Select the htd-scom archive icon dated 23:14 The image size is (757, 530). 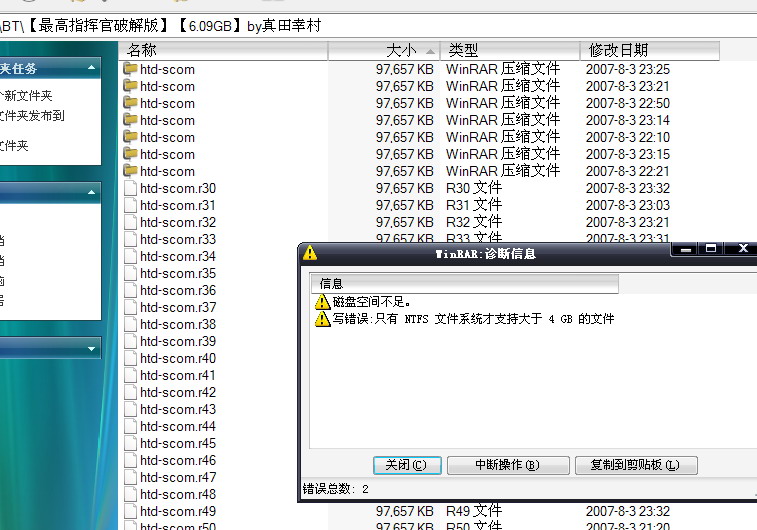coord(130,120)
